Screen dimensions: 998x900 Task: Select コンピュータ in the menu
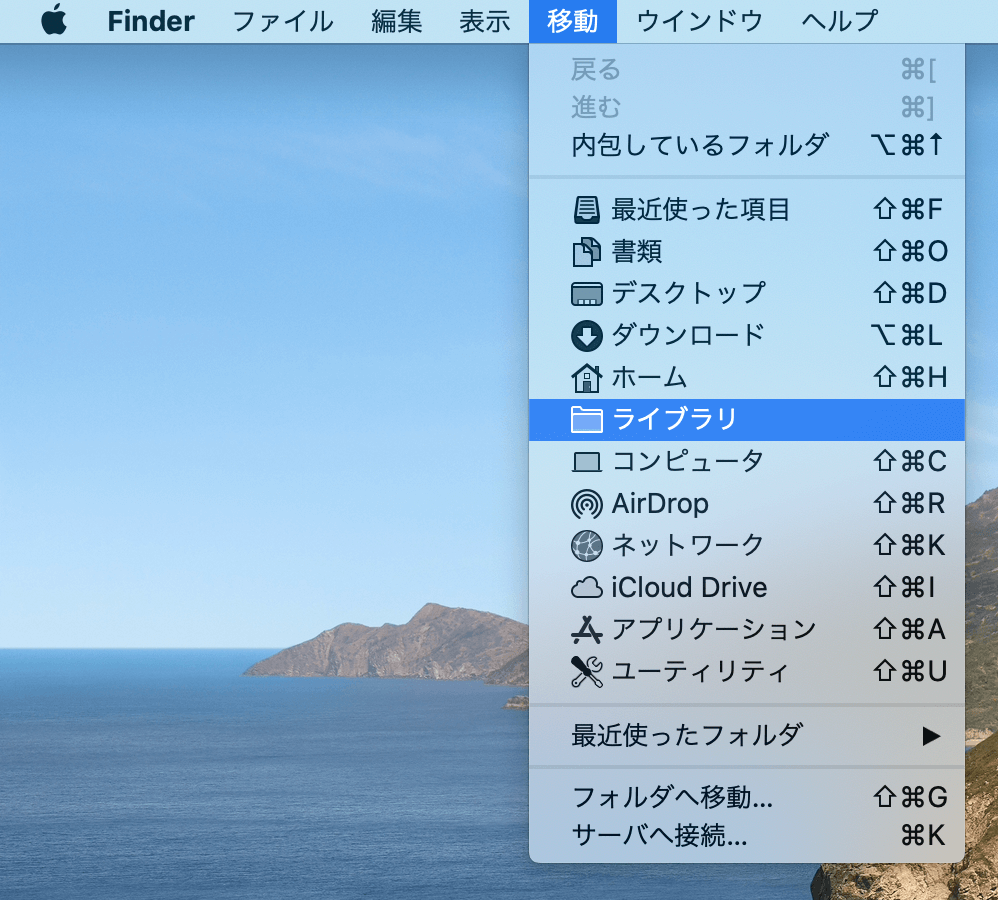coord(747,461)
